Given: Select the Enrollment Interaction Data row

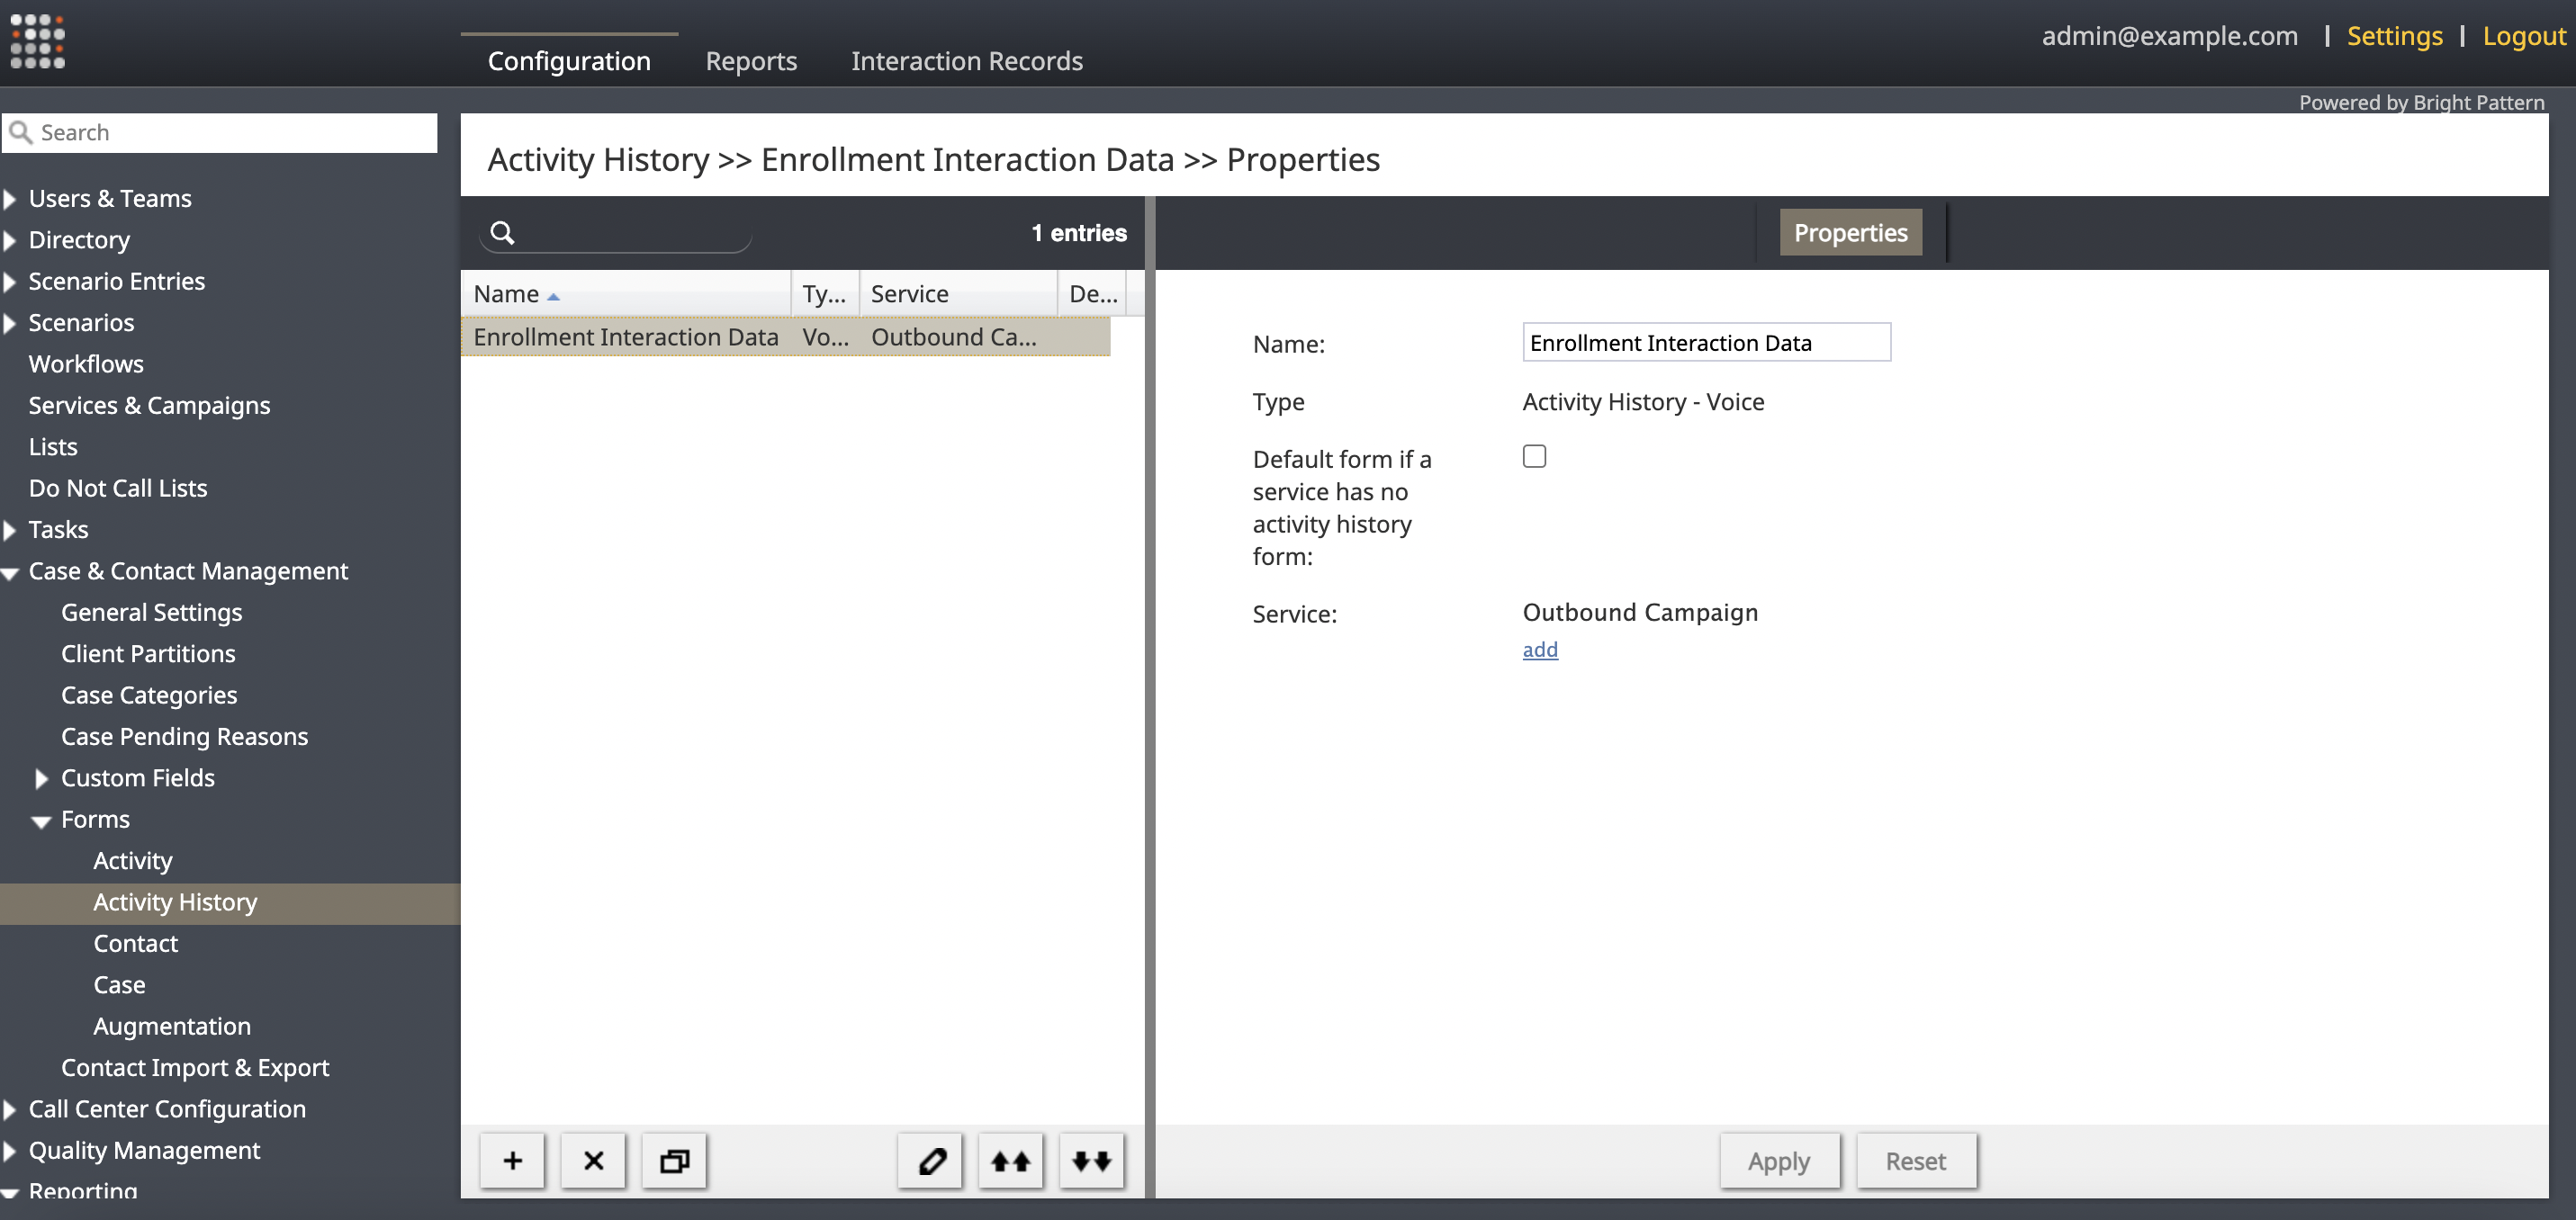Looking at the screenshot, I should 786,337.
